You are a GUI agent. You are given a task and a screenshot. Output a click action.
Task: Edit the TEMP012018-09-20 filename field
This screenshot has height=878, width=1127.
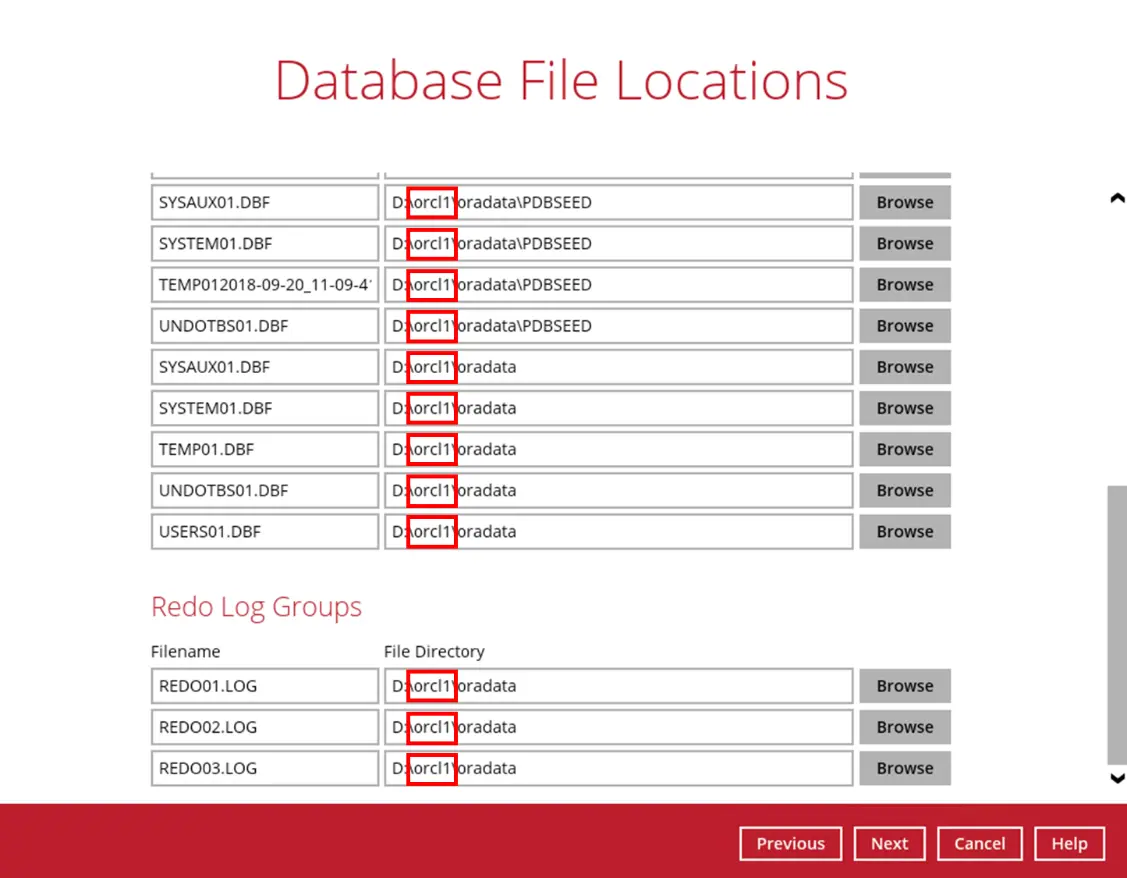[x=264, y=284]
